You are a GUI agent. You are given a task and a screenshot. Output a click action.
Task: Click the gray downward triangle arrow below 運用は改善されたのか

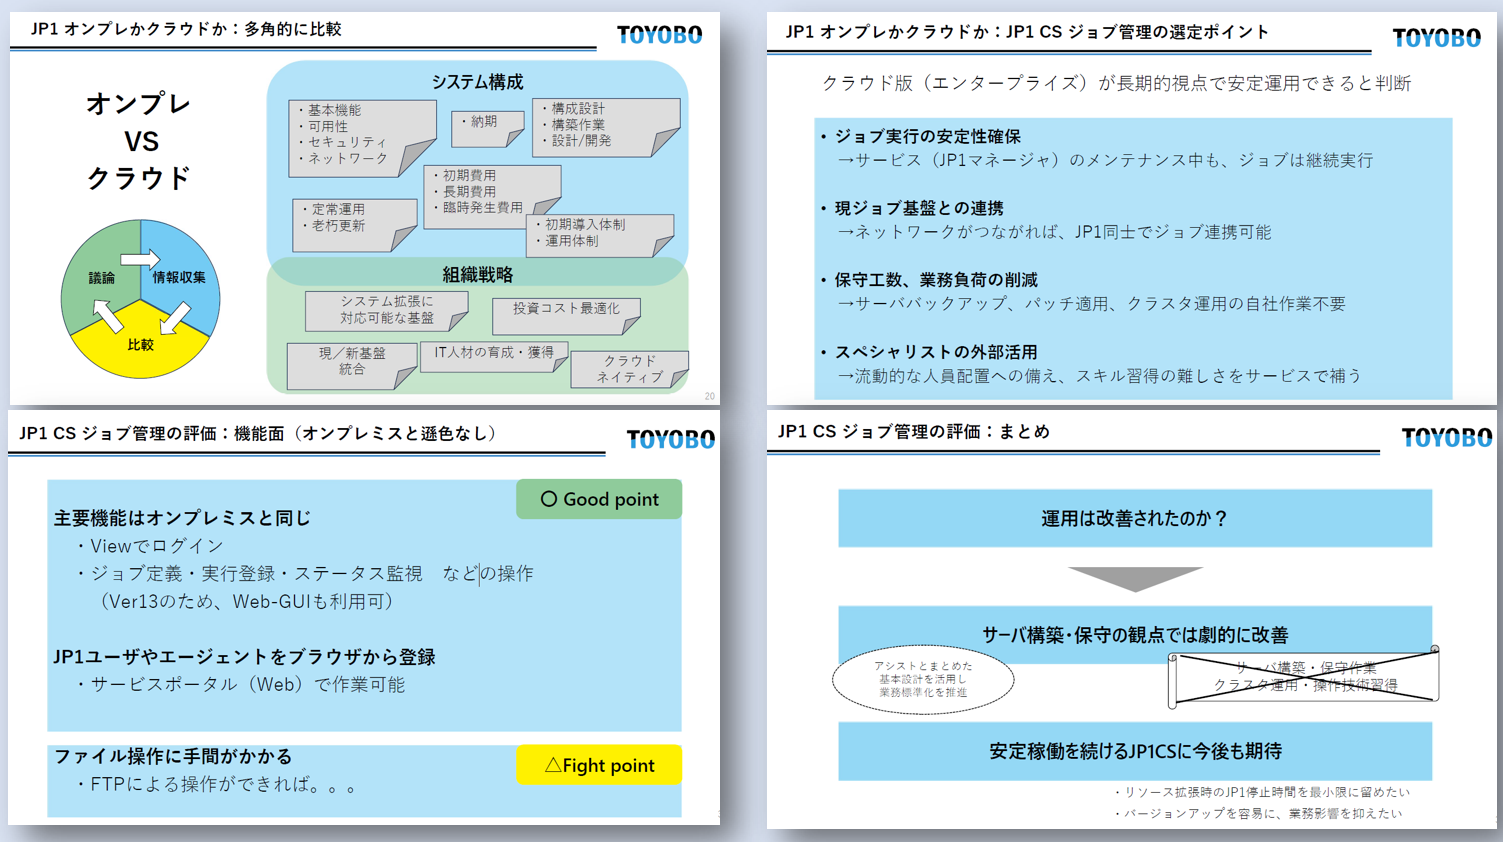point(1134,578)
